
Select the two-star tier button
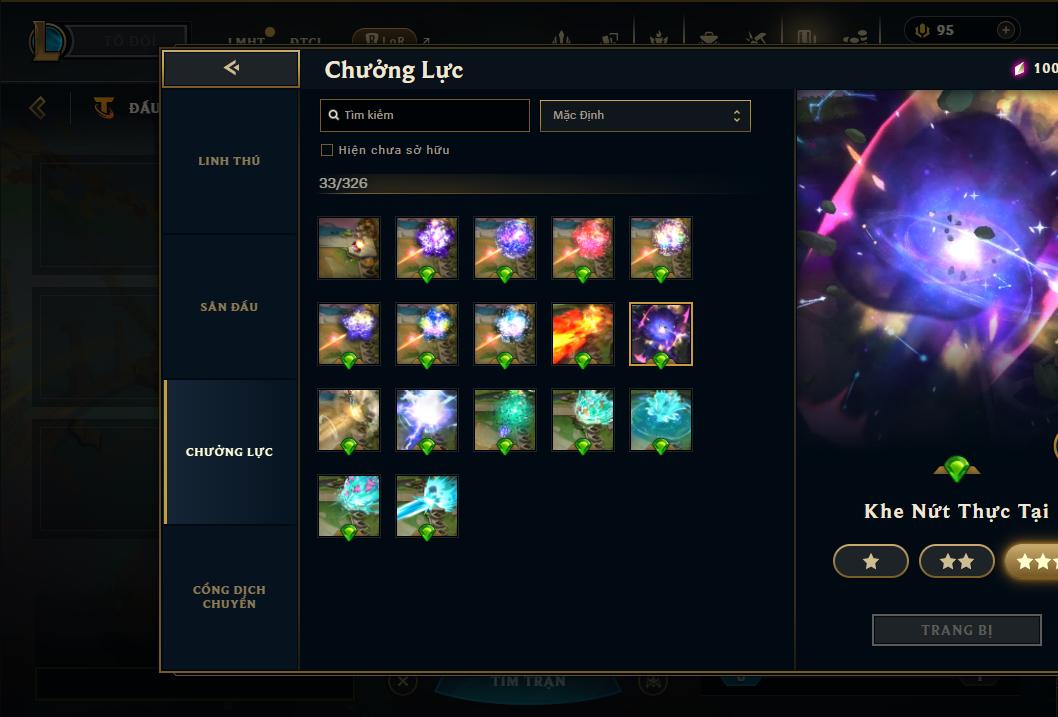click(957, 561)
